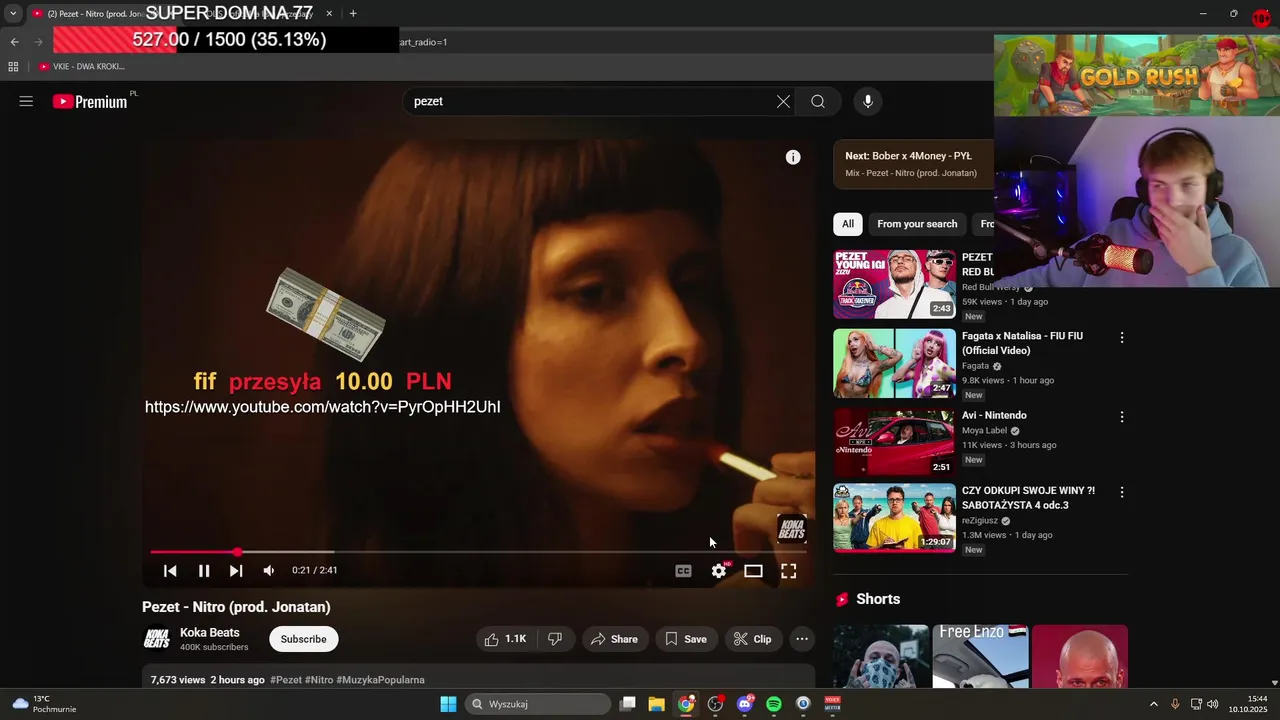
Task: Open player settings gear
Action: 719,570
